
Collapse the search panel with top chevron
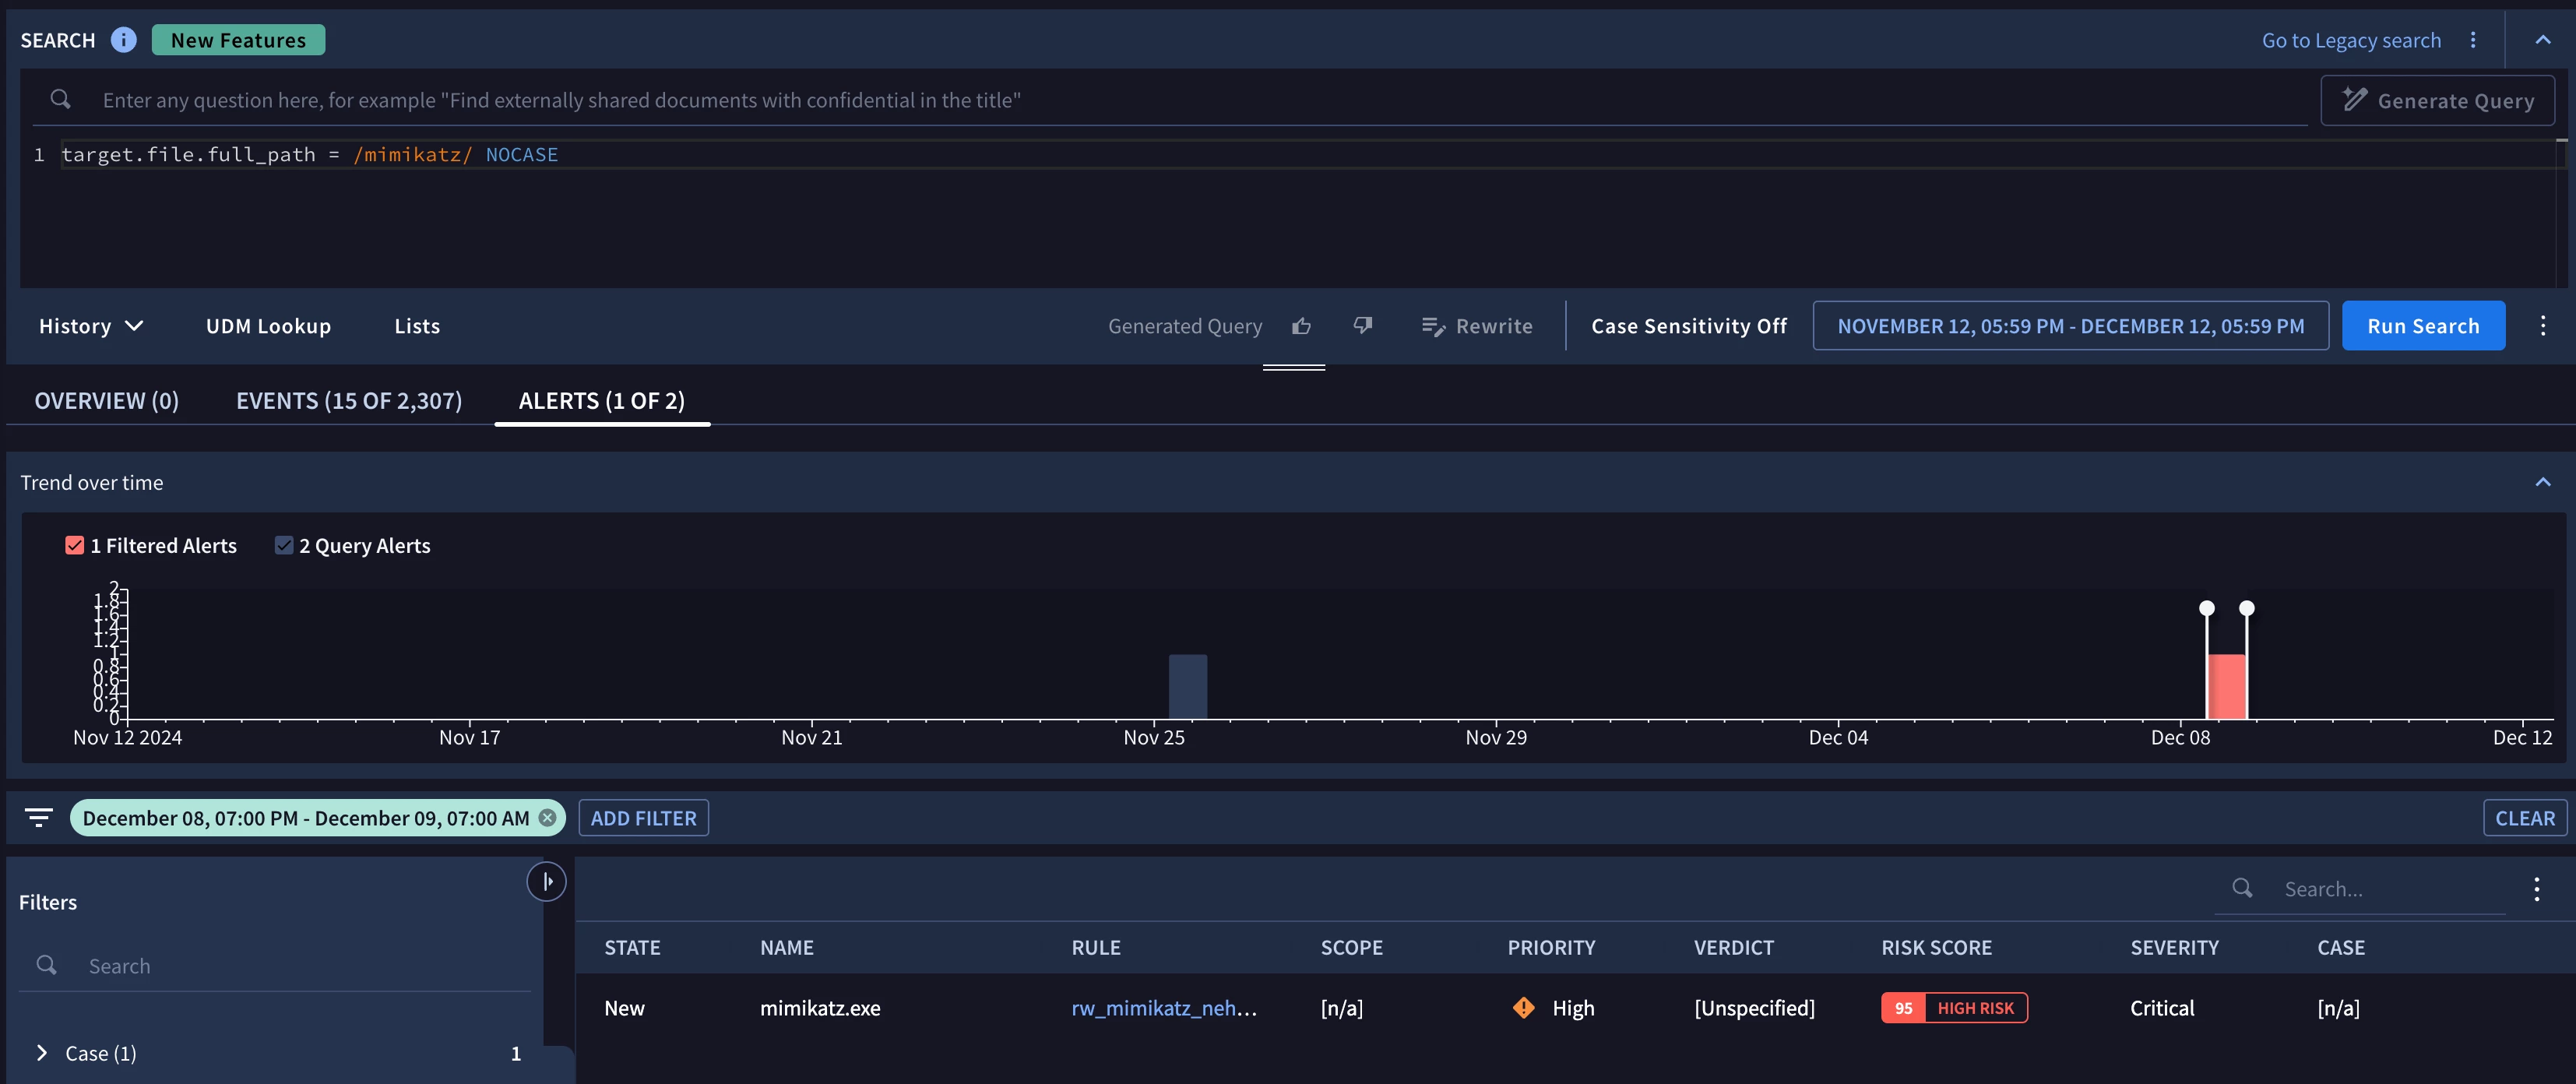(2543, 40)
